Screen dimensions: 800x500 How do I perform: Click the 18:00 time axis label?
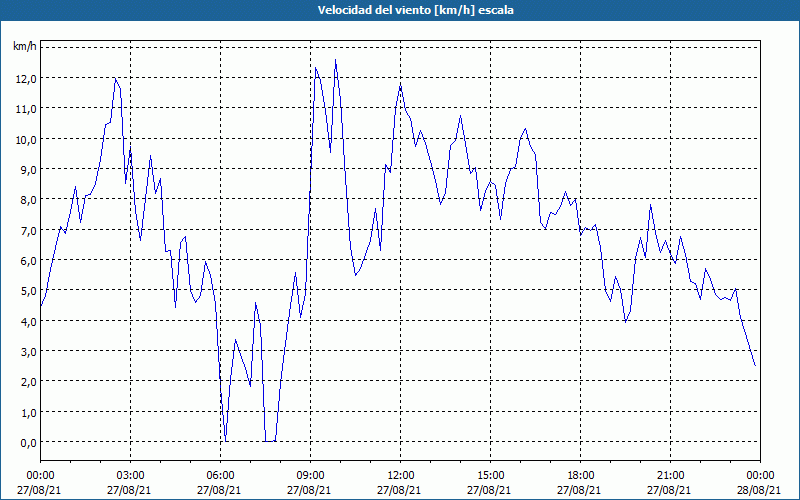tap(581, 476)
